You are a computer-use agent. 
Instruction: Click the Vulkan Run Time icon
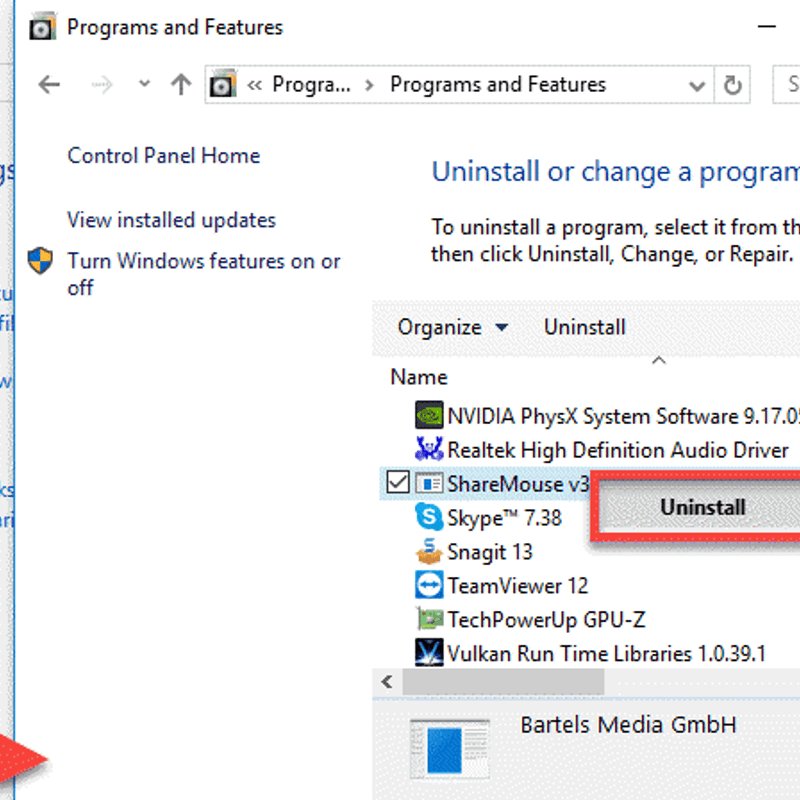(429, 653)
